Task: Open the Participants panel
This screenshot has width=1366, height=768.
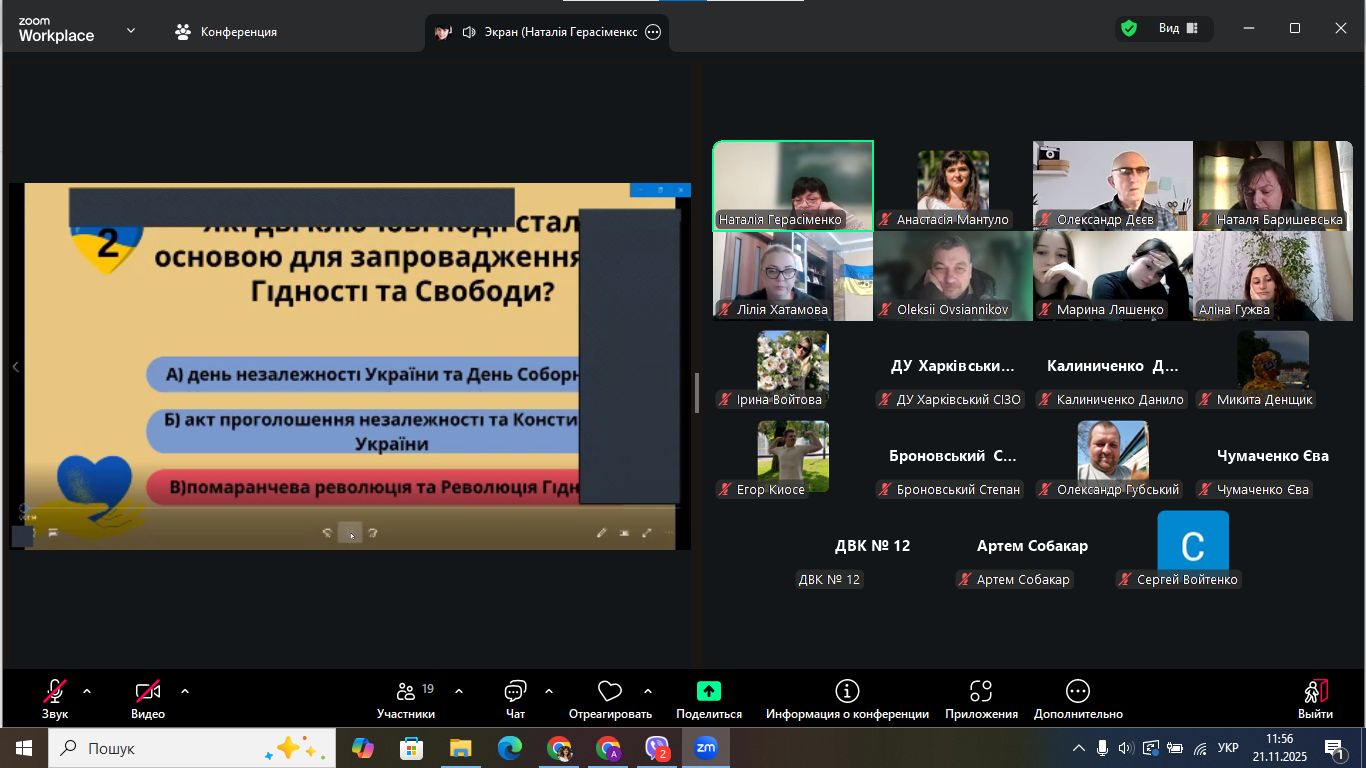Action: [406, 698]
